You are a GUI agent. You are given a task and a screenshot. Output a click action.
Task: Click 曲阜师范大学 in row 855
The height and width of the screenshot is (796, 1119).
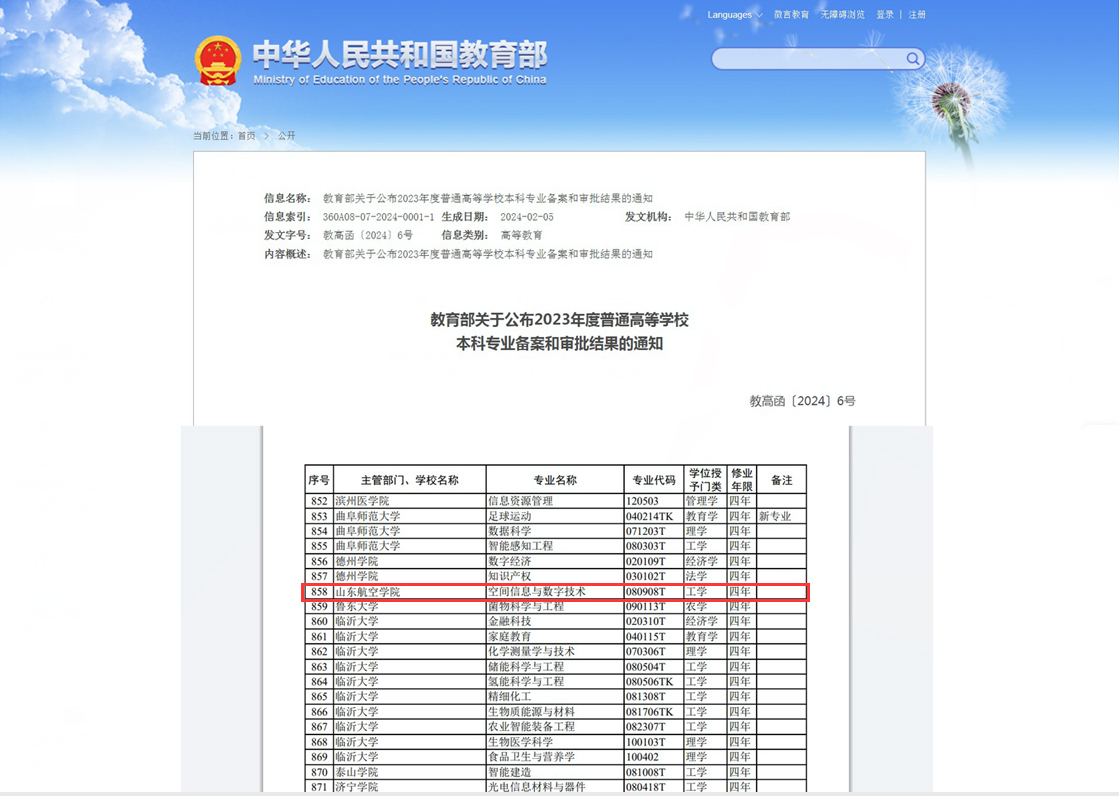click(x=368, y=546)
